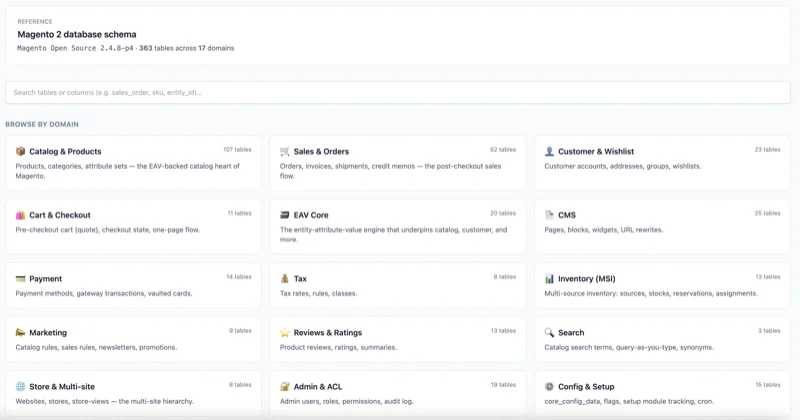Image resolution: width=800 pixels, height=420 pixels.
Task: Click the '20 tables' count label
Action: pyautogui.click(x=503, y=213)
